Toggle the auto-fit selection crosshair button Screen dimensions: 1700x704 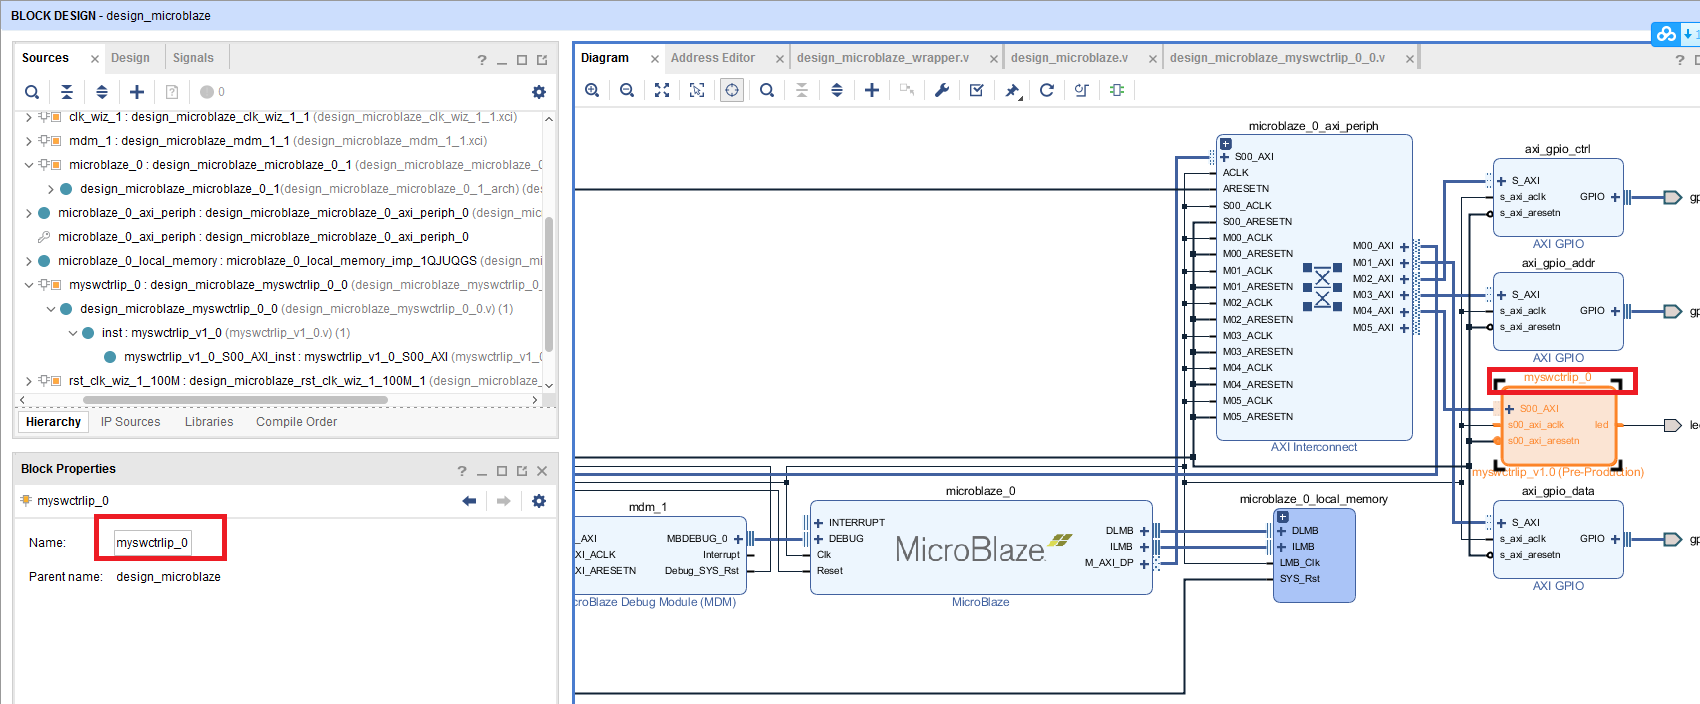732,90
